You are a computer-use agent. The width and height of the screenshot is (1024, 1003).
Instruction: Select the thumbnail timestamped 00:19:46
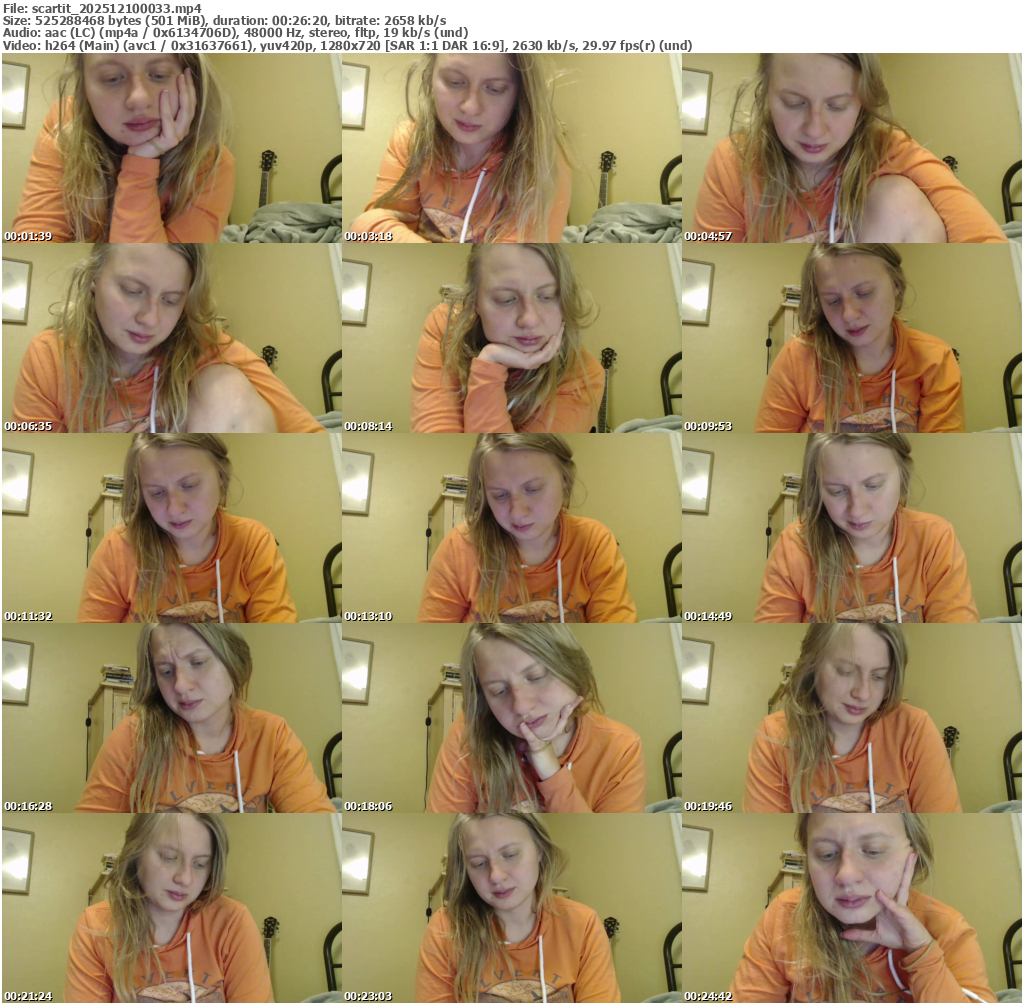click(x=852, y=718)
